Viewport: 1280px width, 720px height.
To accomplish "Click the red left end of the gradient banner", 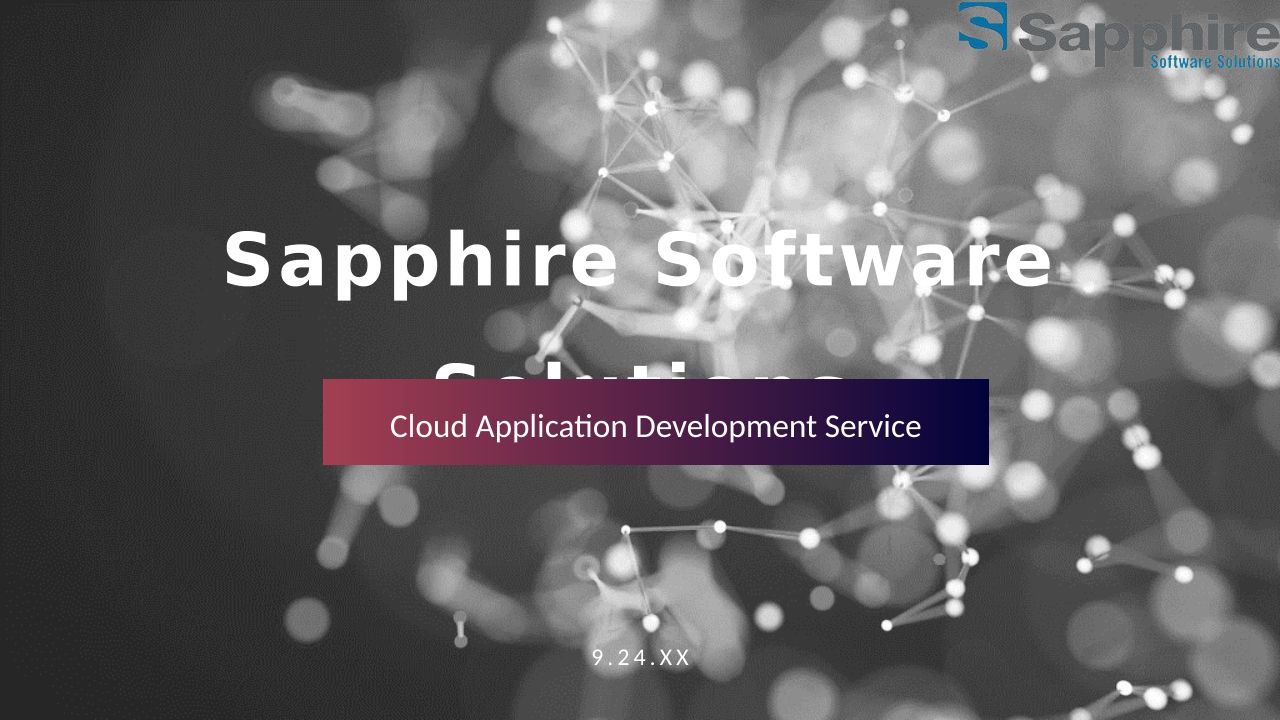I will 342,422.
